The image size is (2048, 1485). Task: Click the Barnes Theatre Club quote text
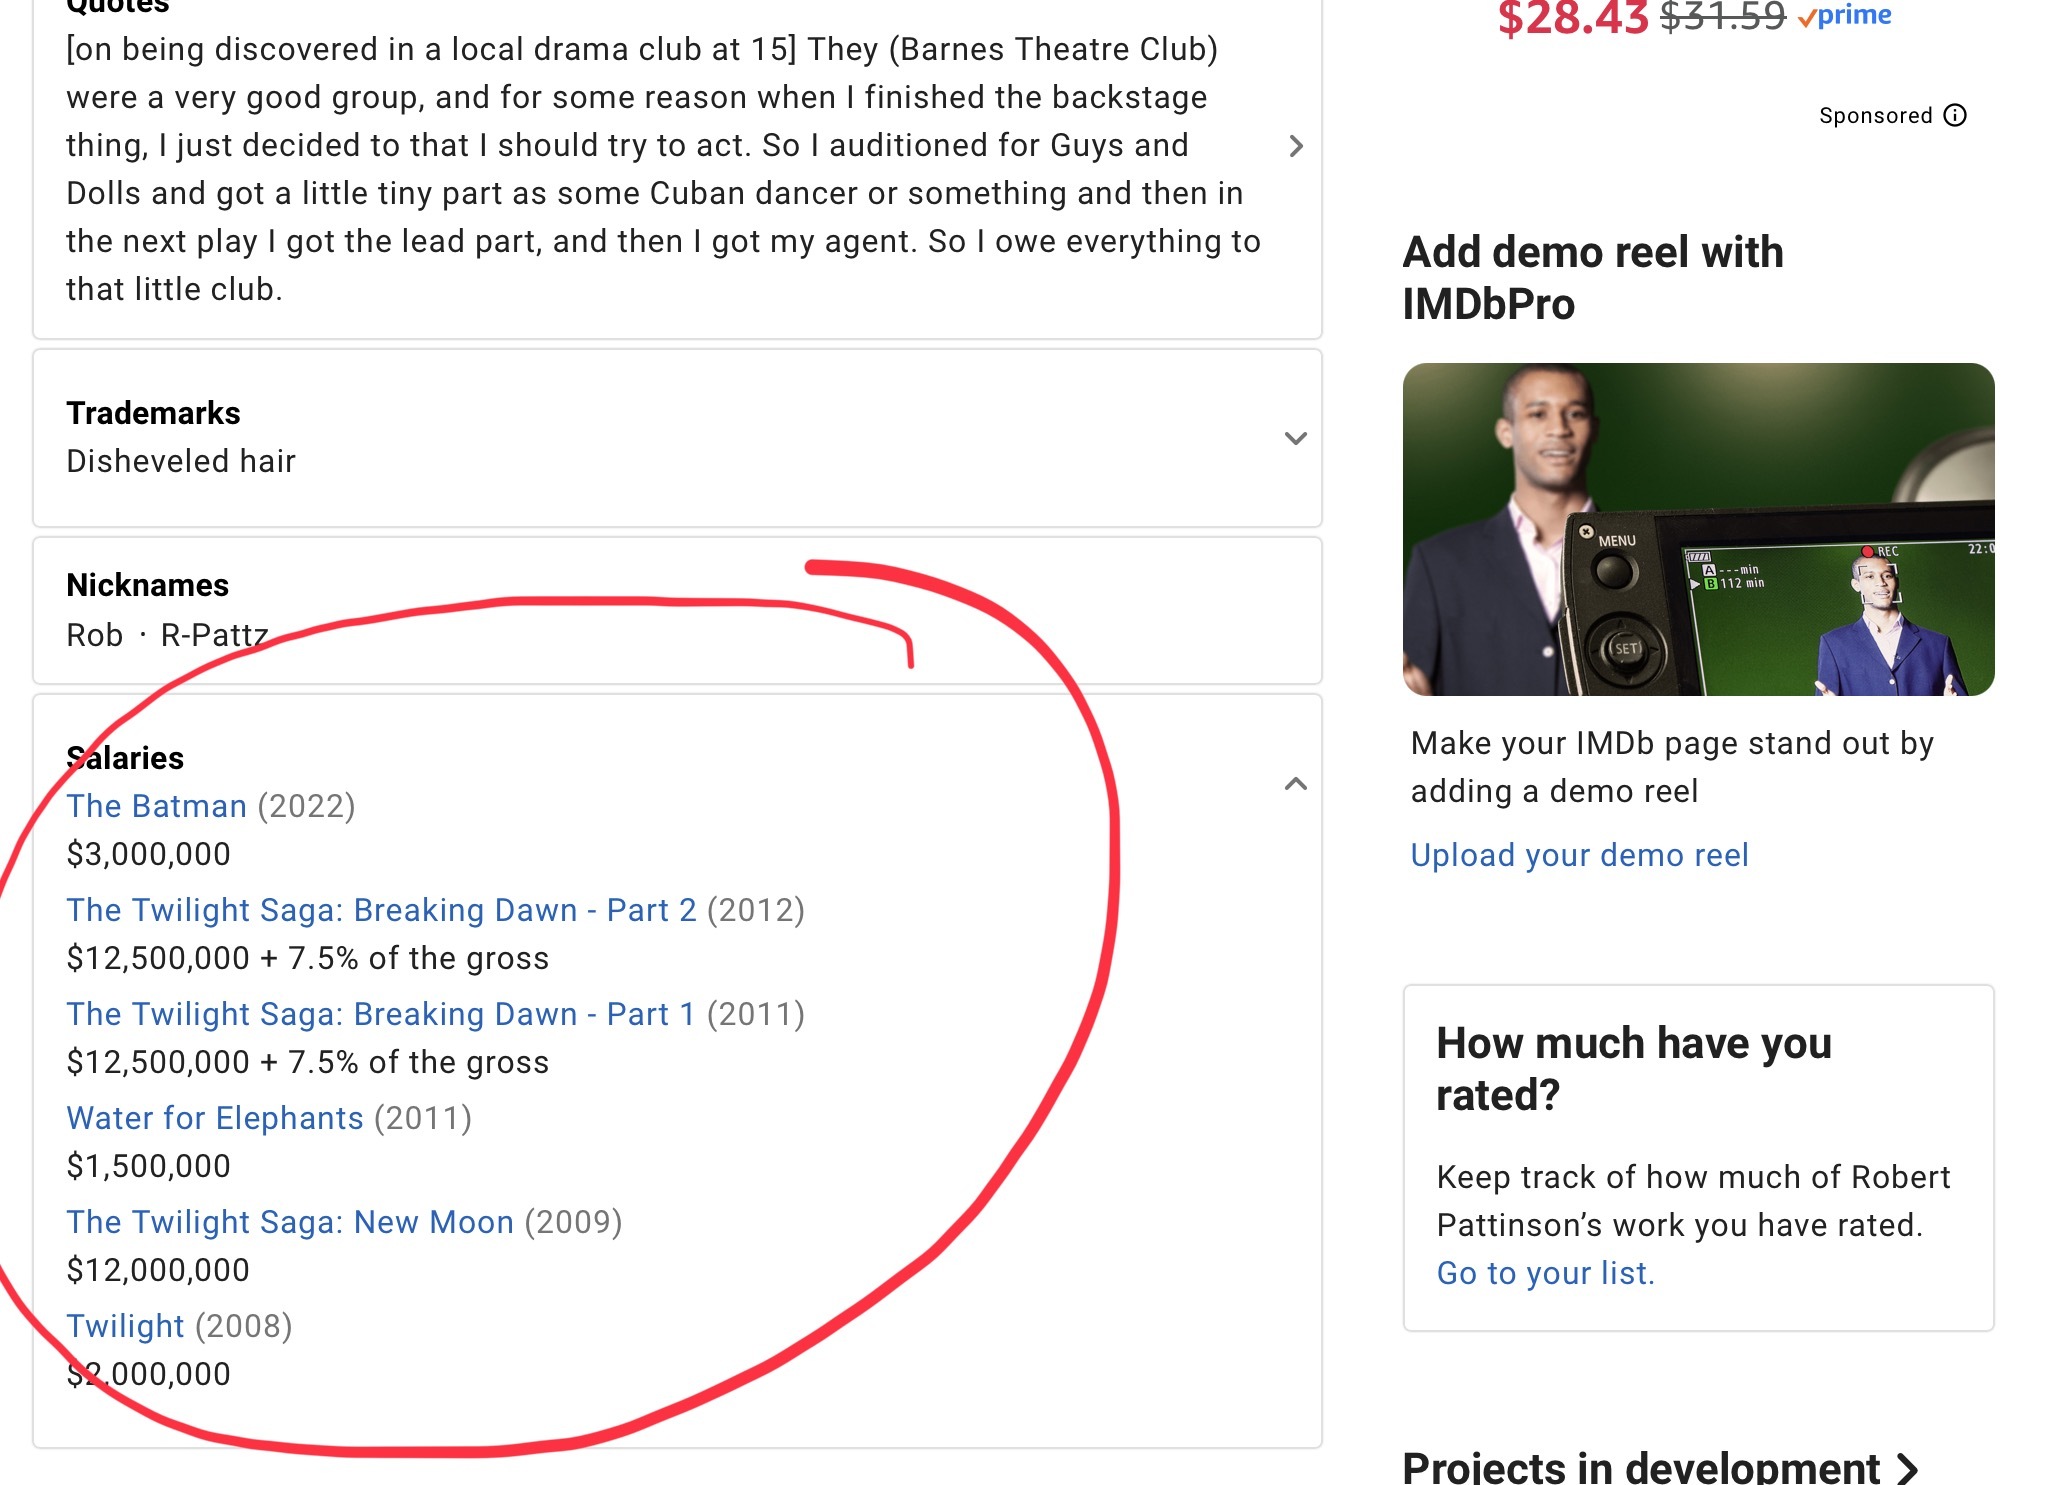click(663, 169)
